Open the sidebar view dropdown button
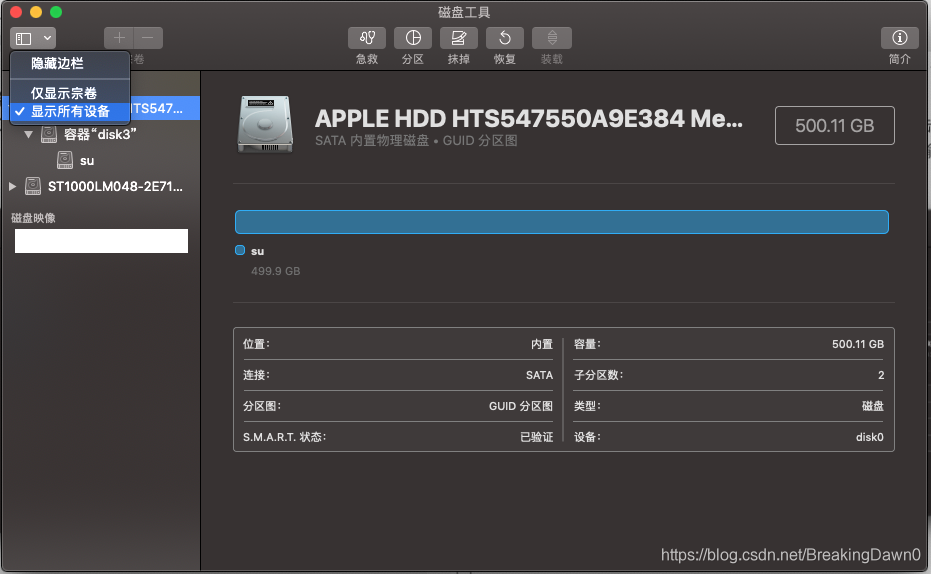Image resolution: width=931 pixels, height=574 pixels. [x=33, y=39]
